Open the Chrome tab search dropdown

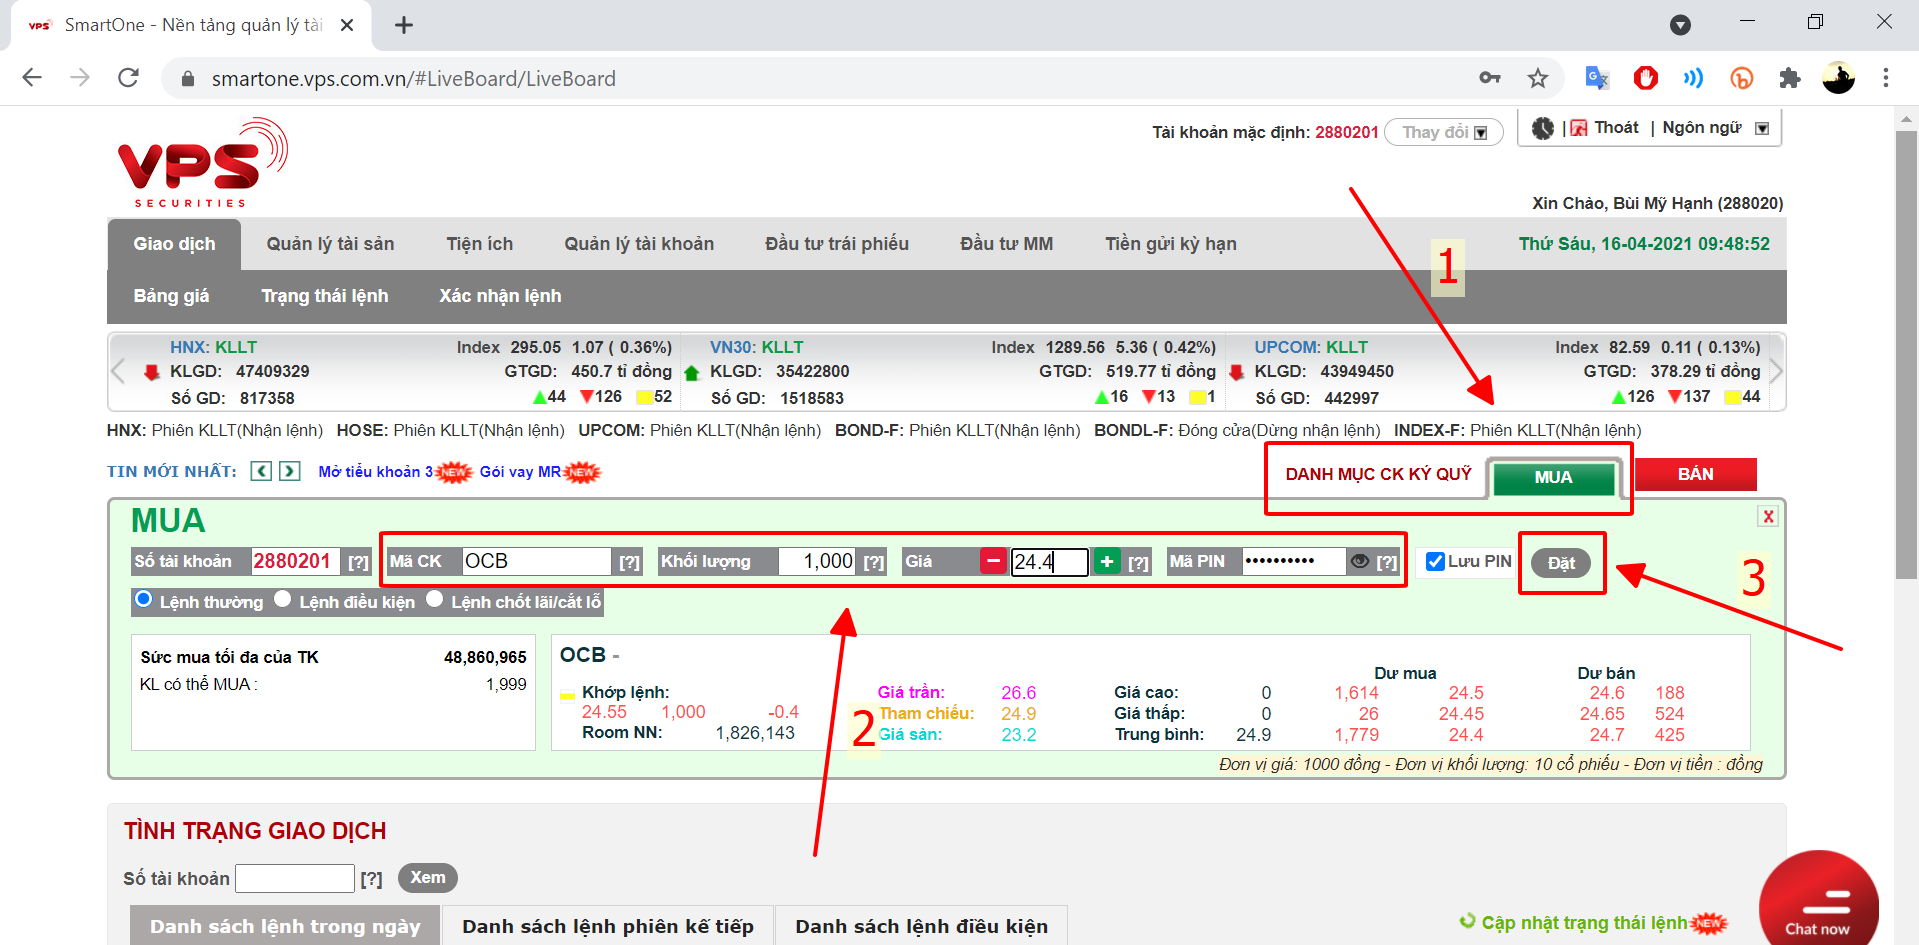(1680, 25)
